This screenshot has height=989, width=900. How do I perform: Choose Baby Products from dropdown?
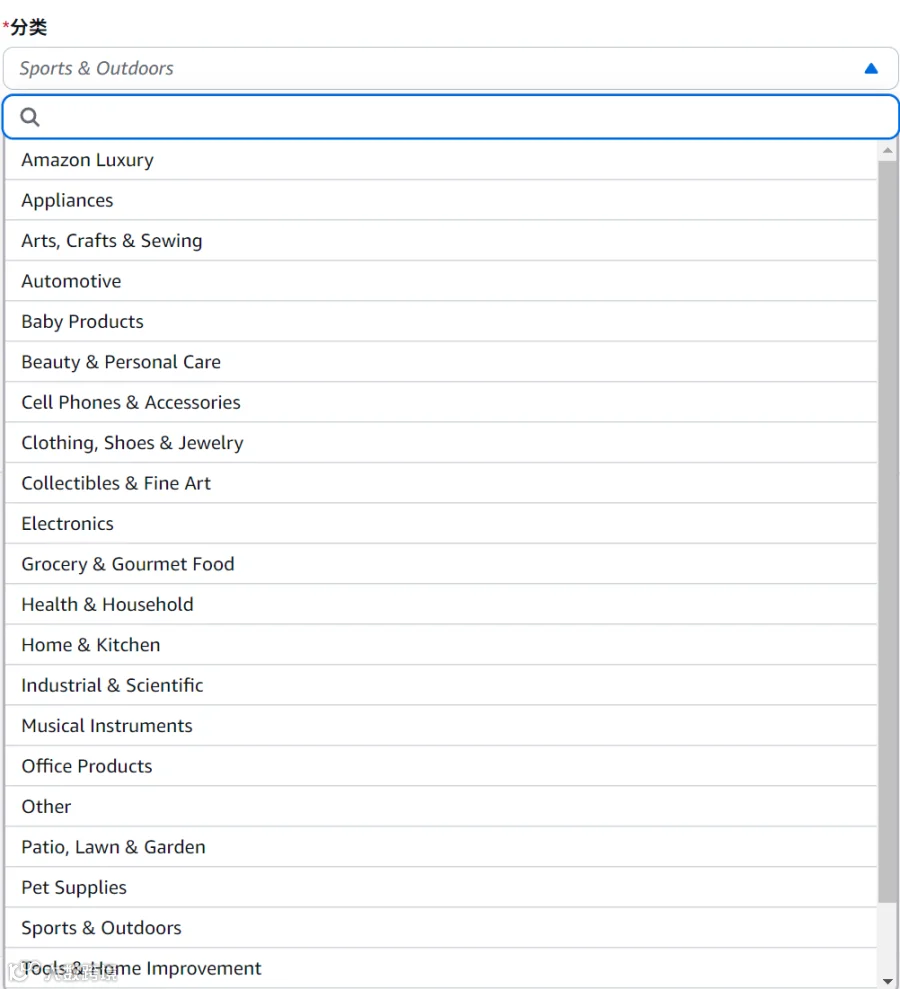(x=441, y=321)
